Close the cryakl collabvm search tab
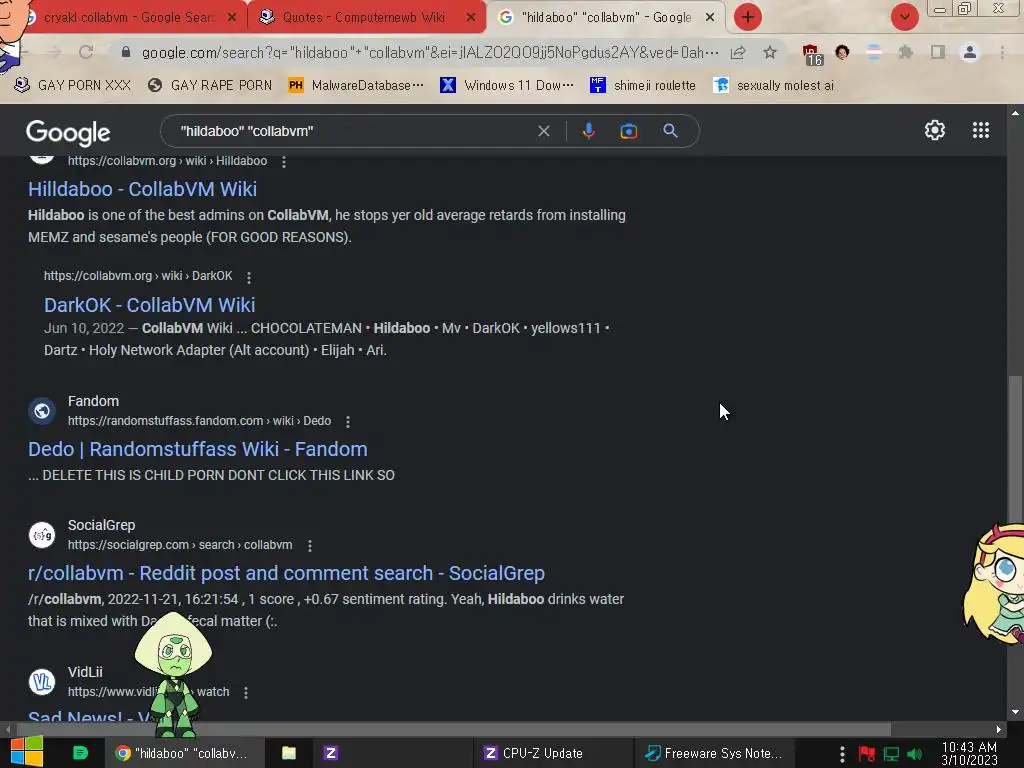This screenshot has width=1024, height=768. [x=232, y=17]
